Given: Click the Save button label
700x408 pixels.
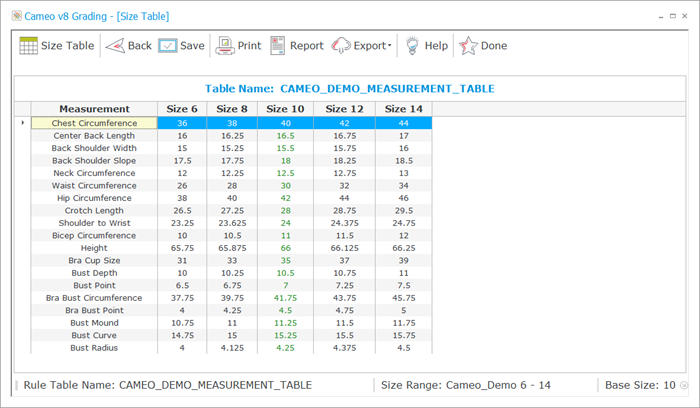Looking at the screenshot, I should [x=192, y=46].
